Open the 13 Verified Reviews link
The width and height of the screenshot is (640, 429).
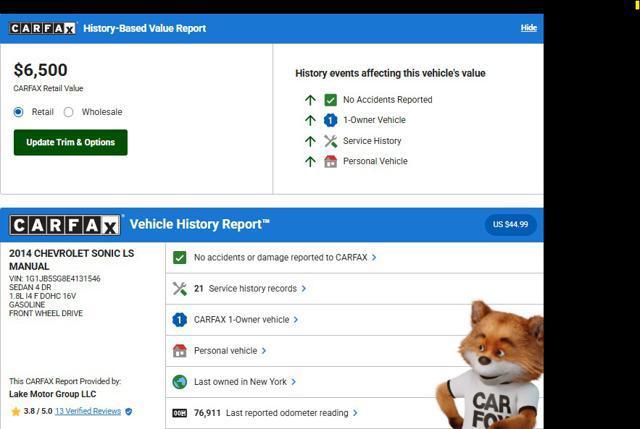[x=88, y=411]
